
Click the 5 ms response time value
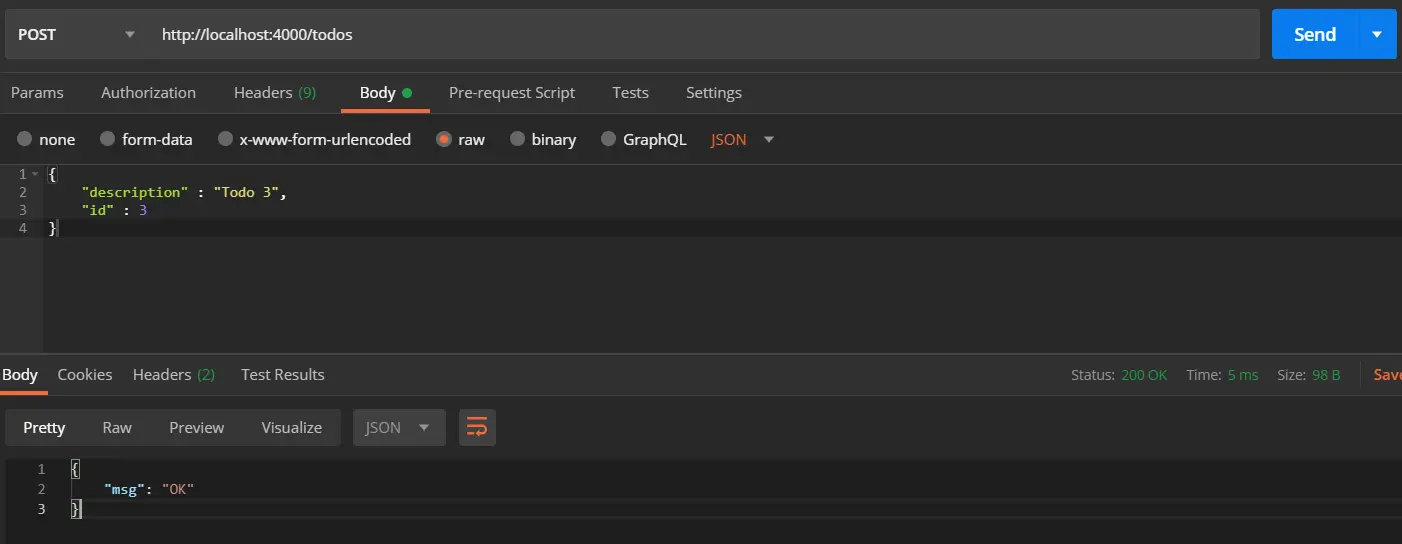pyautogui.click(x=1243, y=375)
